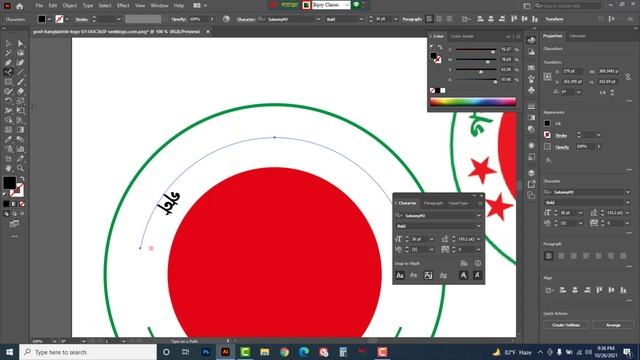Viewport: 640px width, 360px height.
Task: Select the Eraser tool
Action: point(20,91)
